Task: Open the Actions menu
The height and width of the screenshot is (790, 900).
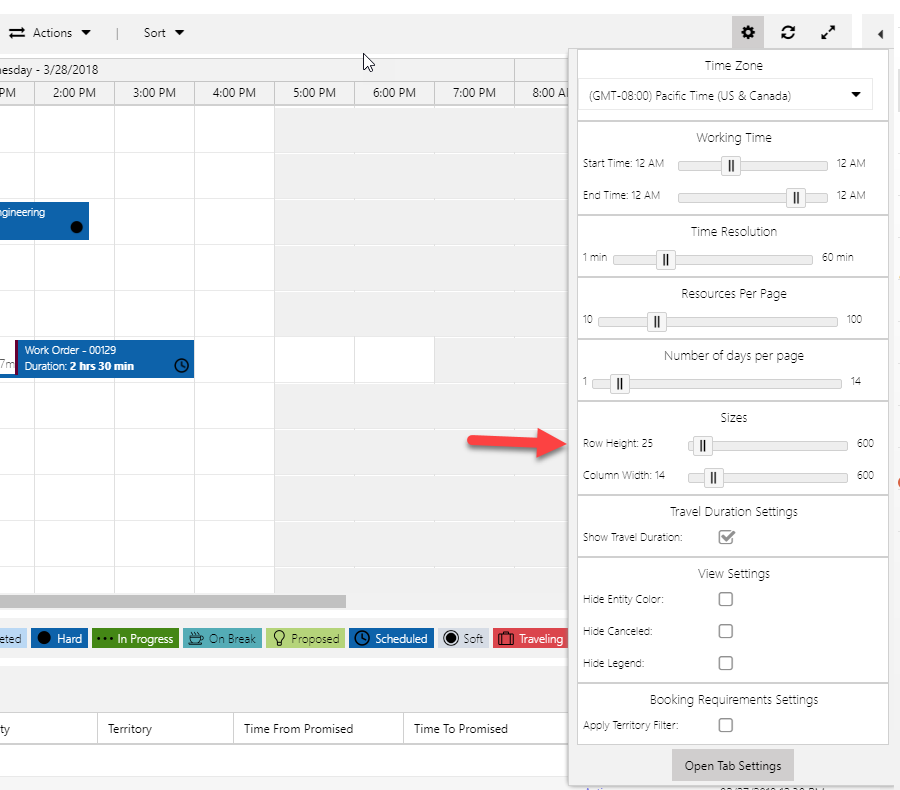Action: 52,32
